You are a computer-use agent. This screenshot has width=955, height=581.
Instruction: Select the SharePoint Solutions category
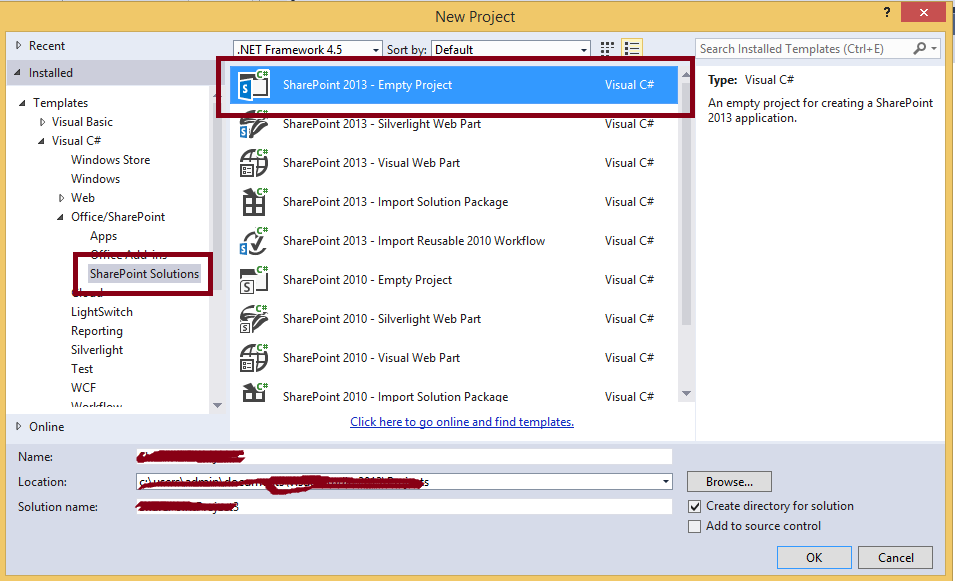click(x=144, y=273)
